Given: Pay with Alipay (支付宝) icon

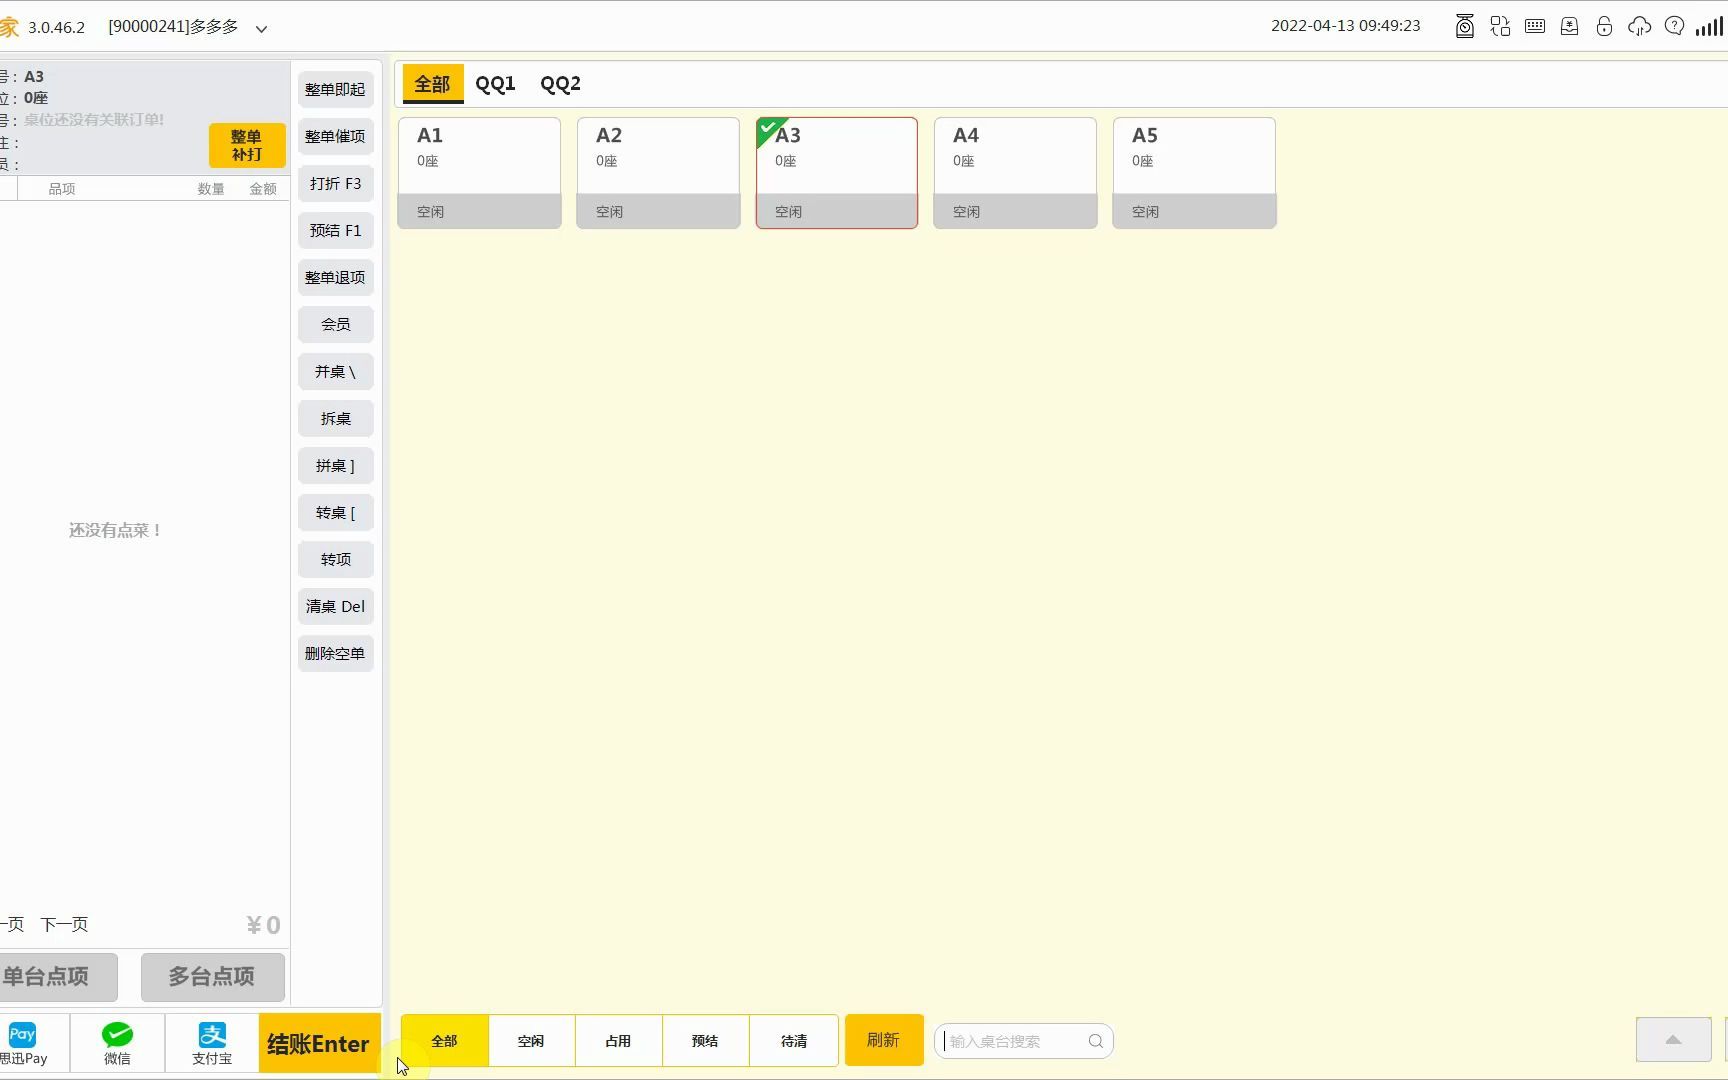Looking at the screenshot, I should pyautogui.click(x=212, y=1043).
